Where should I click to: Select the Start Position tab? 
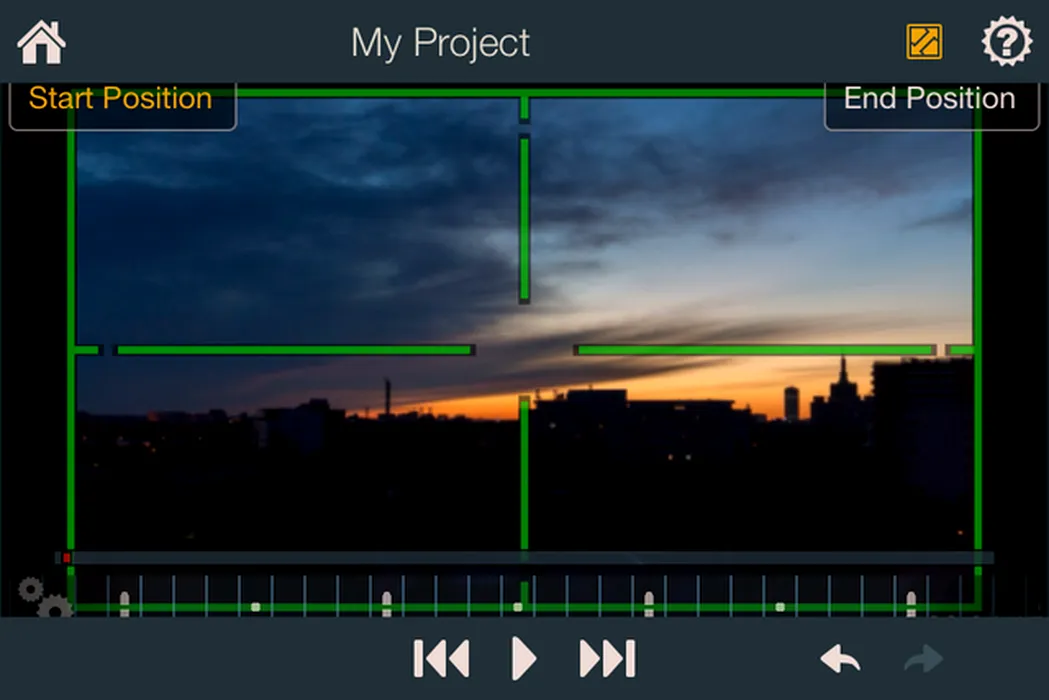pos(122,105)
